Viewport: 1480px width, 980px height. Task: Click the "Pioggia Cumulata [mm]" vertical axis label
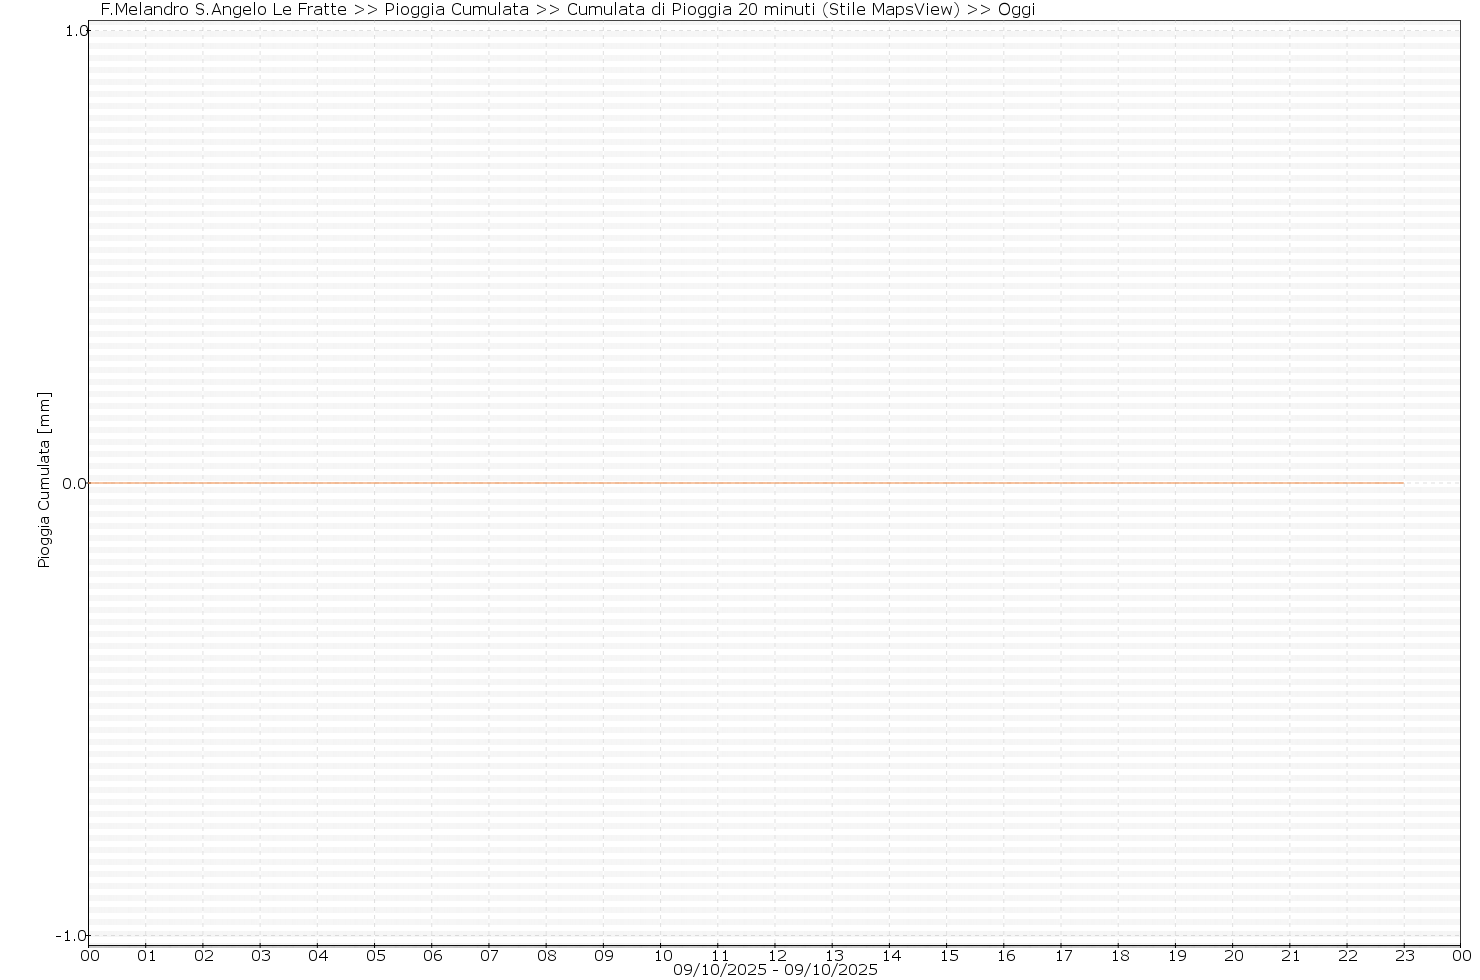coord(44,480)
